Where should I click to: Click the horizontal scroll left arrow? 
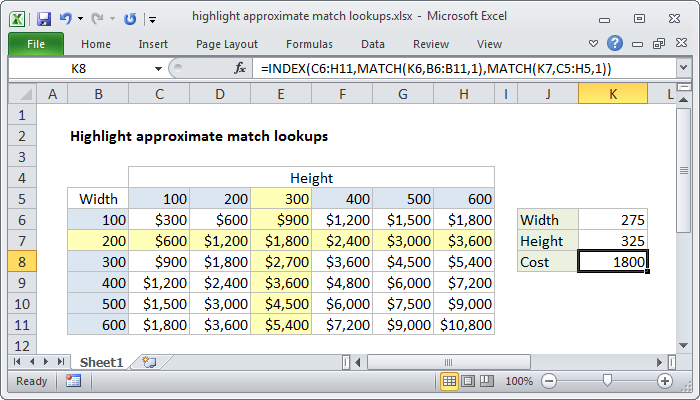pos(358,362)
